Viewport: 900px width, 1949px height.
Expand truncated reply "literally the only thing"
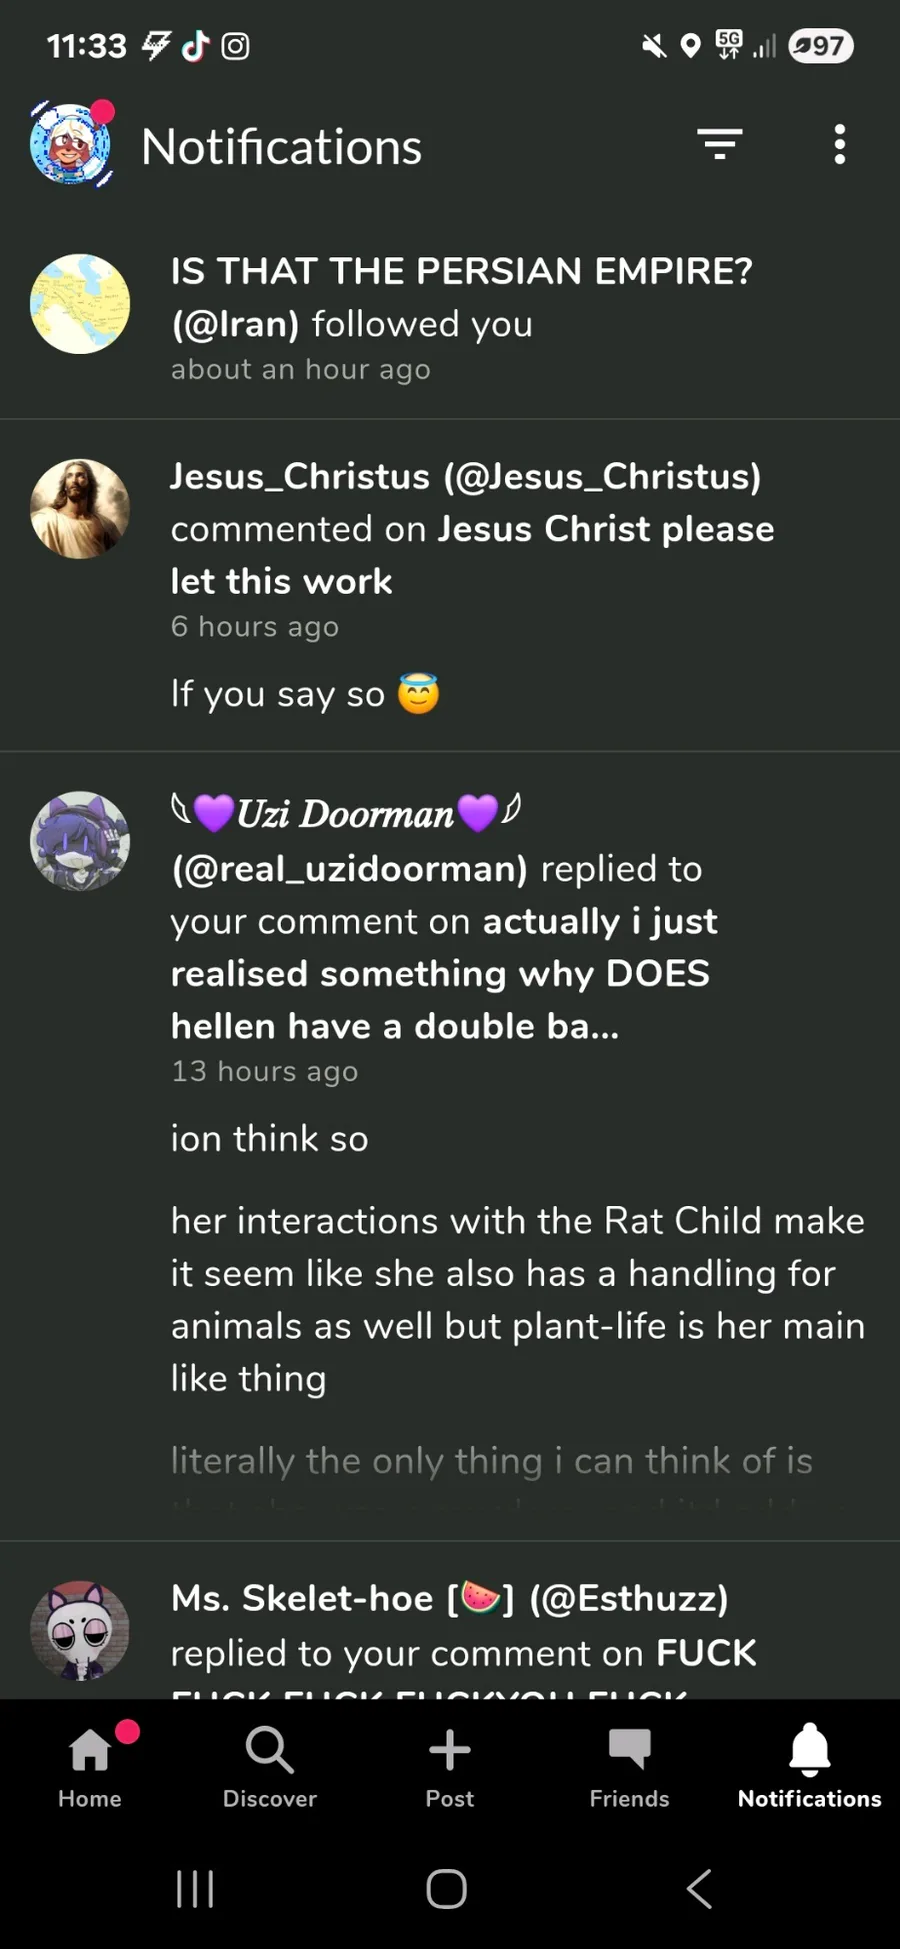[x=491, y=1462]
